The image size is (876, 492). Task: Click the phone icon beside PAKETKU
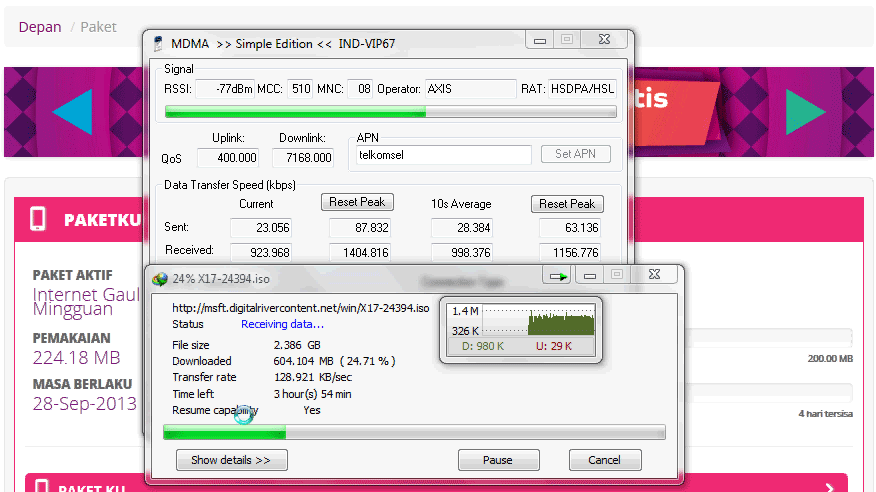tap(38, 218)
